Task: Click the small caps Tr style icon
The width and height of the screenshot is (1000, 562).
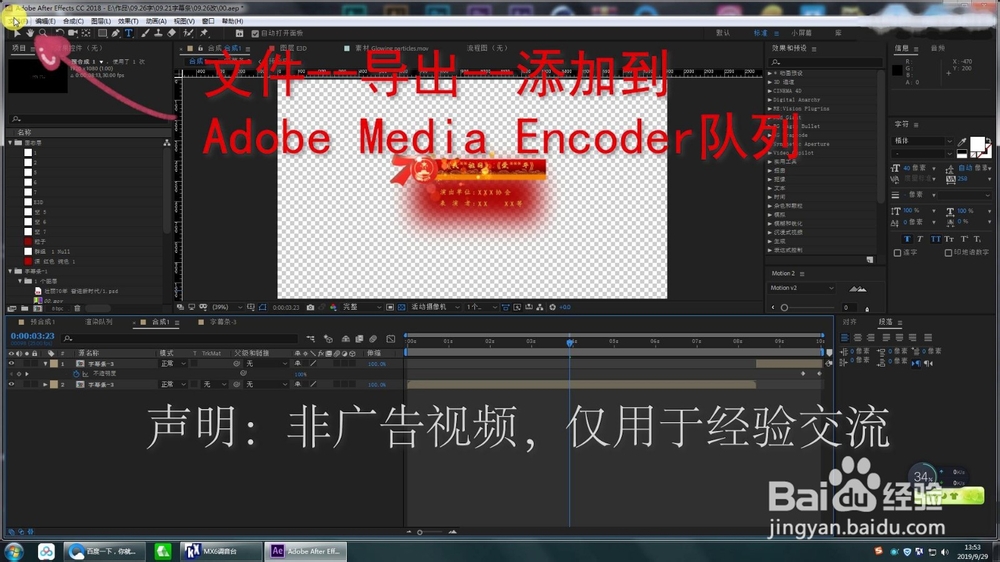Action: 950,239
